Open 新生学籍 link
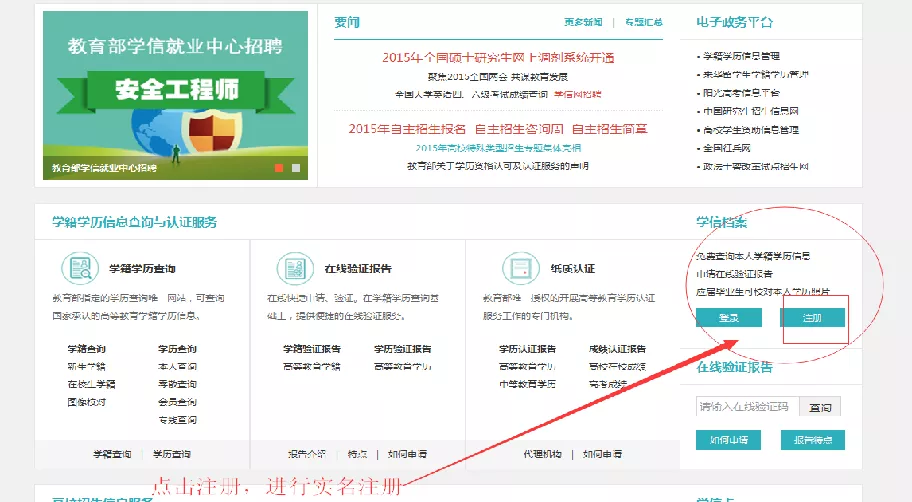This screenshot has height=502, width=912. [87, 366]
